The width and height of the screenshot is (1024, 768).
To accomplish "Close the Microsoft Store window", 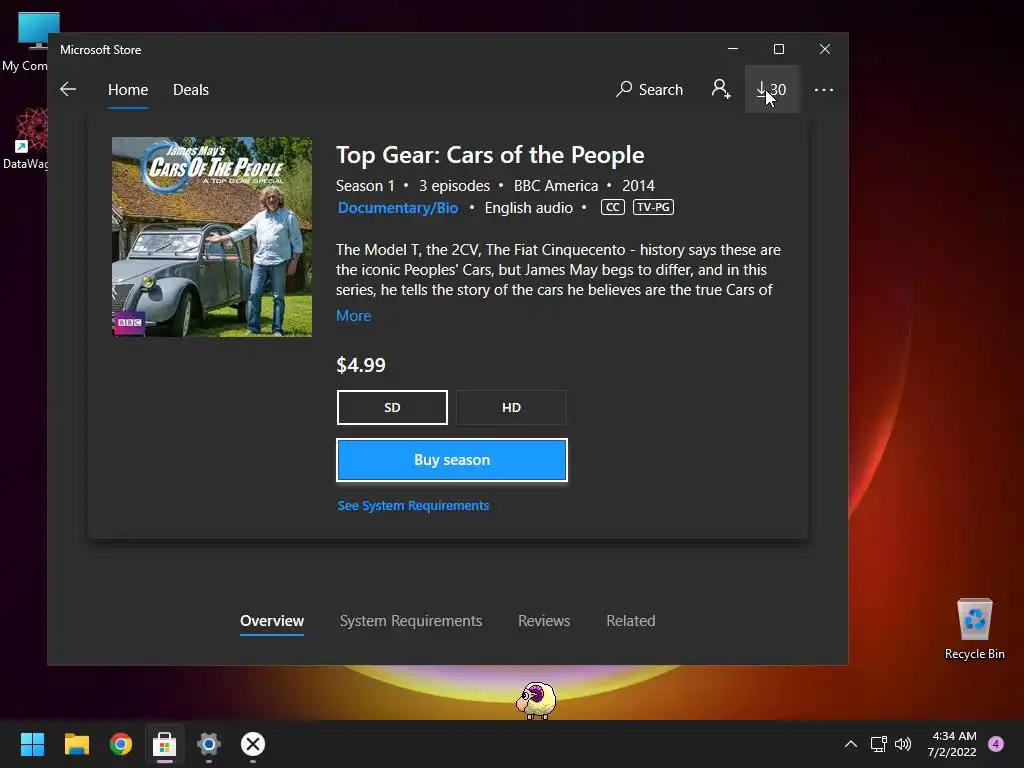I will (825, 49).
